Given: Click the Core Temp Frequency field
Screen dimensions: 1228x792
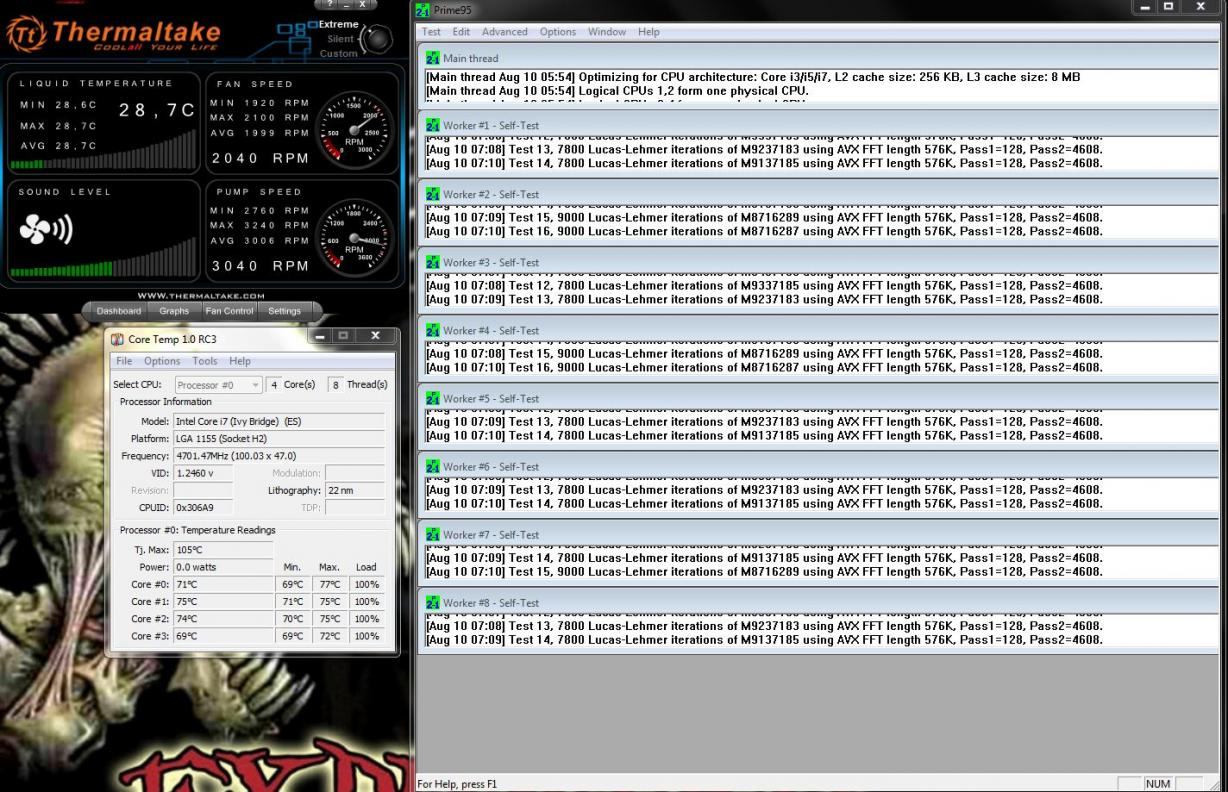Looking at the screenshot, I should click(278, 455).
